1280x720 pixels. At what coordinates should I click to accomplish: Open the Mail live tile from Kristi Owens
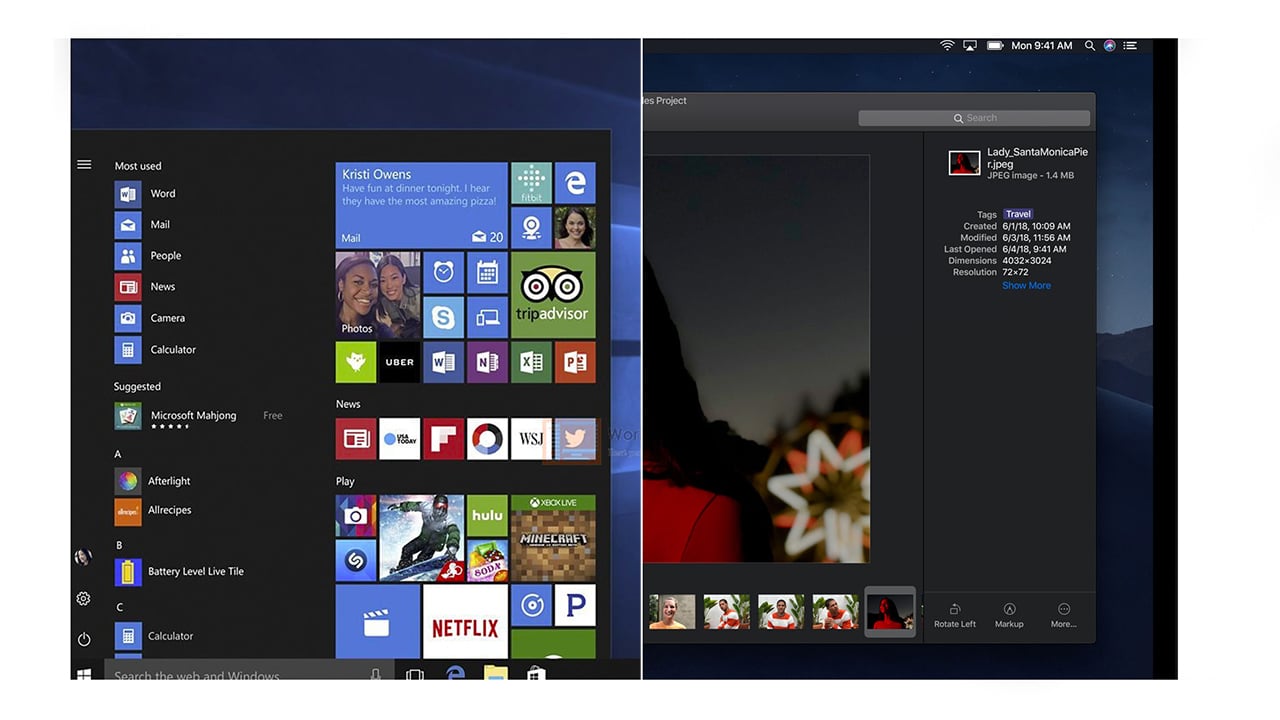point(421,205)
